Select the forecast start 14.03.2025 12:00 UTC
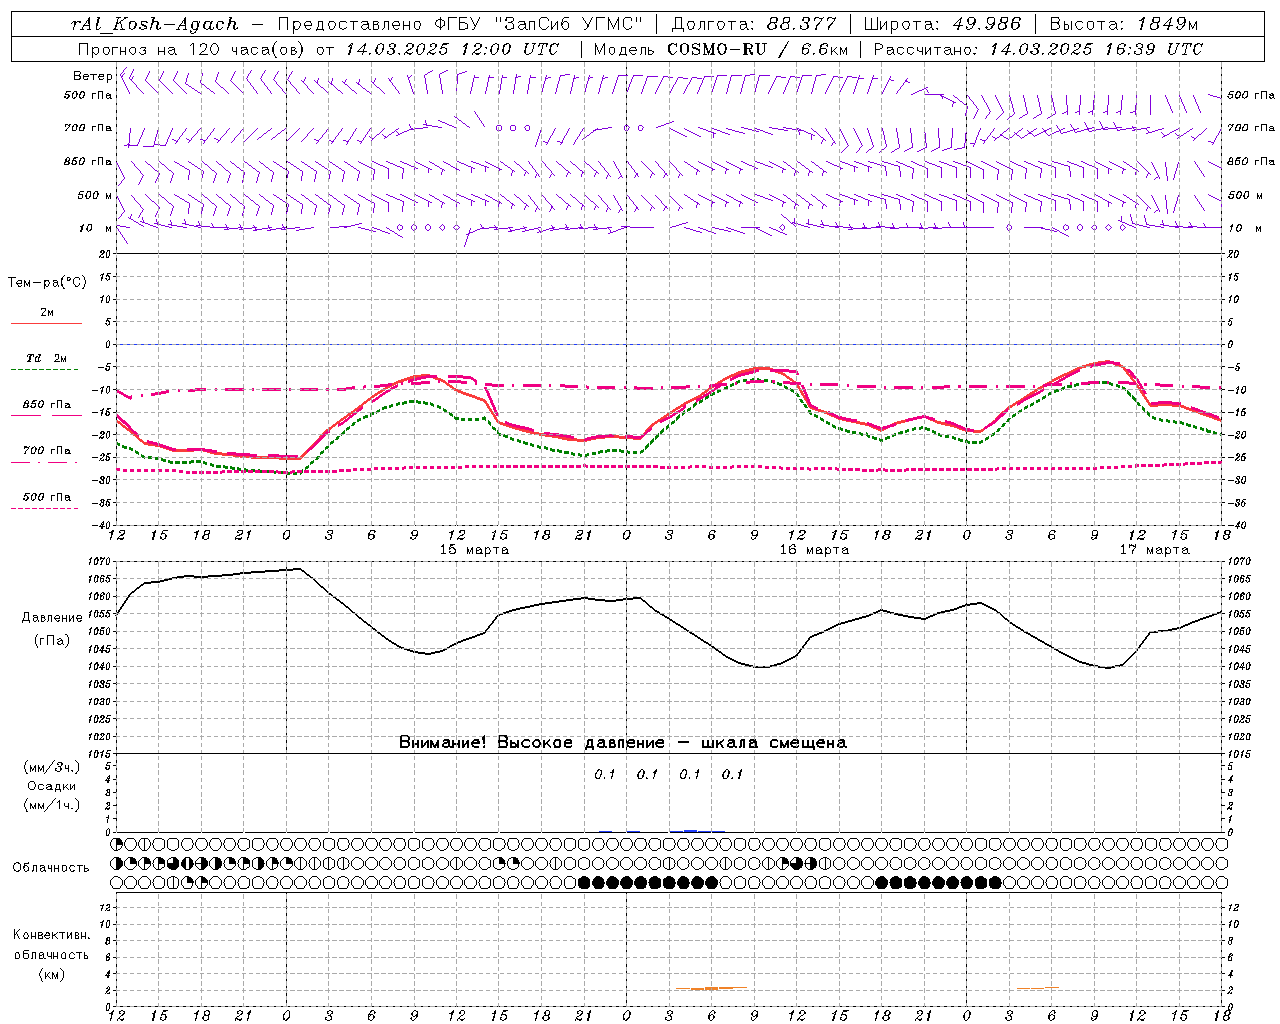Screen dimensions: 1280x1024 click(452, 49)
